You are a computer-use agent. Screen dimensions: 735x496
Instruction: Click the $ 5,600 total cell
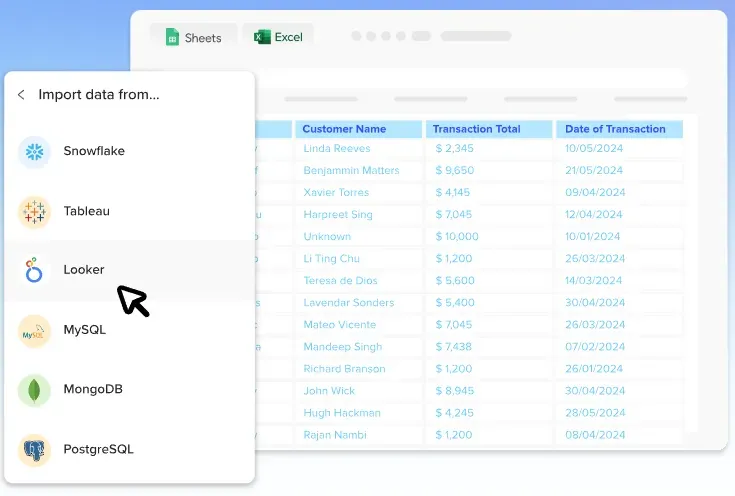tap(489, 281)
